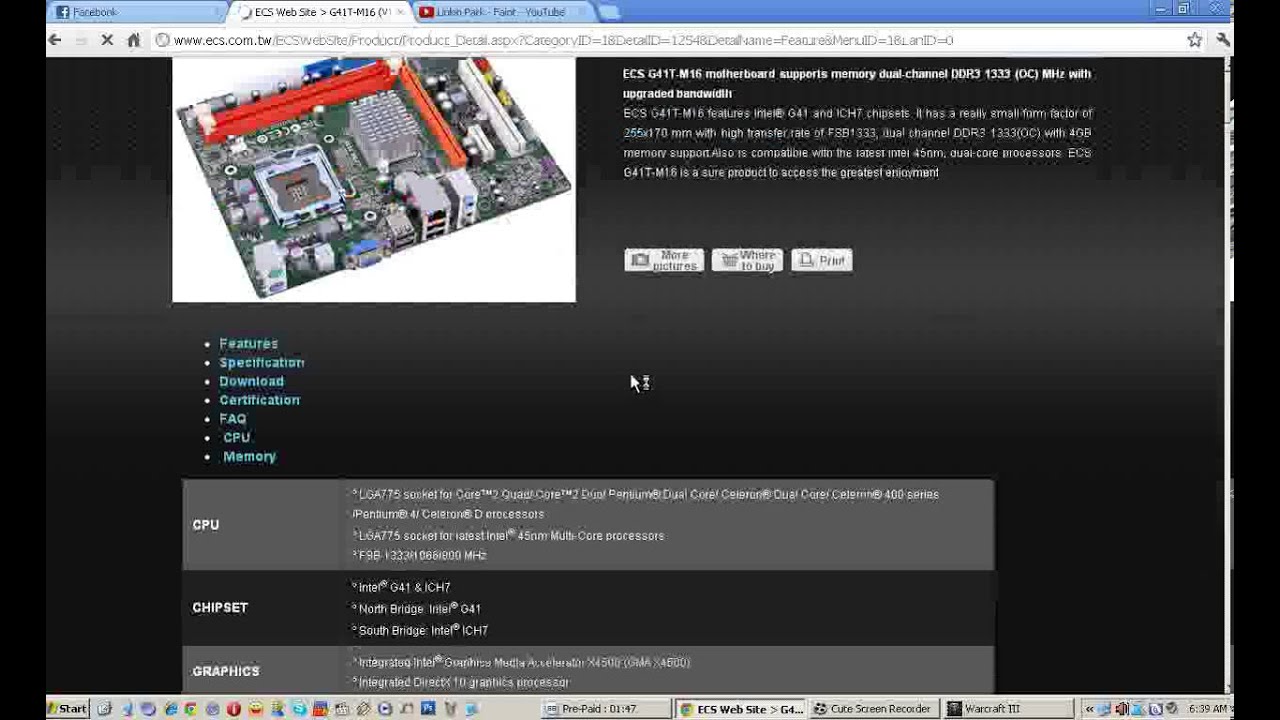Open the Memory support link
This screenshot has height=720, width=1280.
(249, 456)
